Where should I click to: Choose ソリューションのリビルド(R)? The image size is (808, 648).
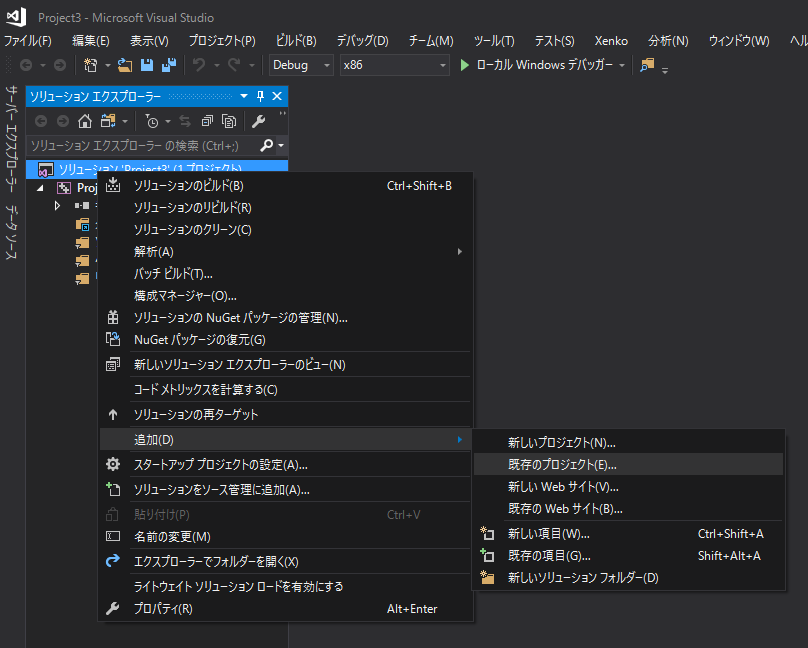[x=286, y=208]
